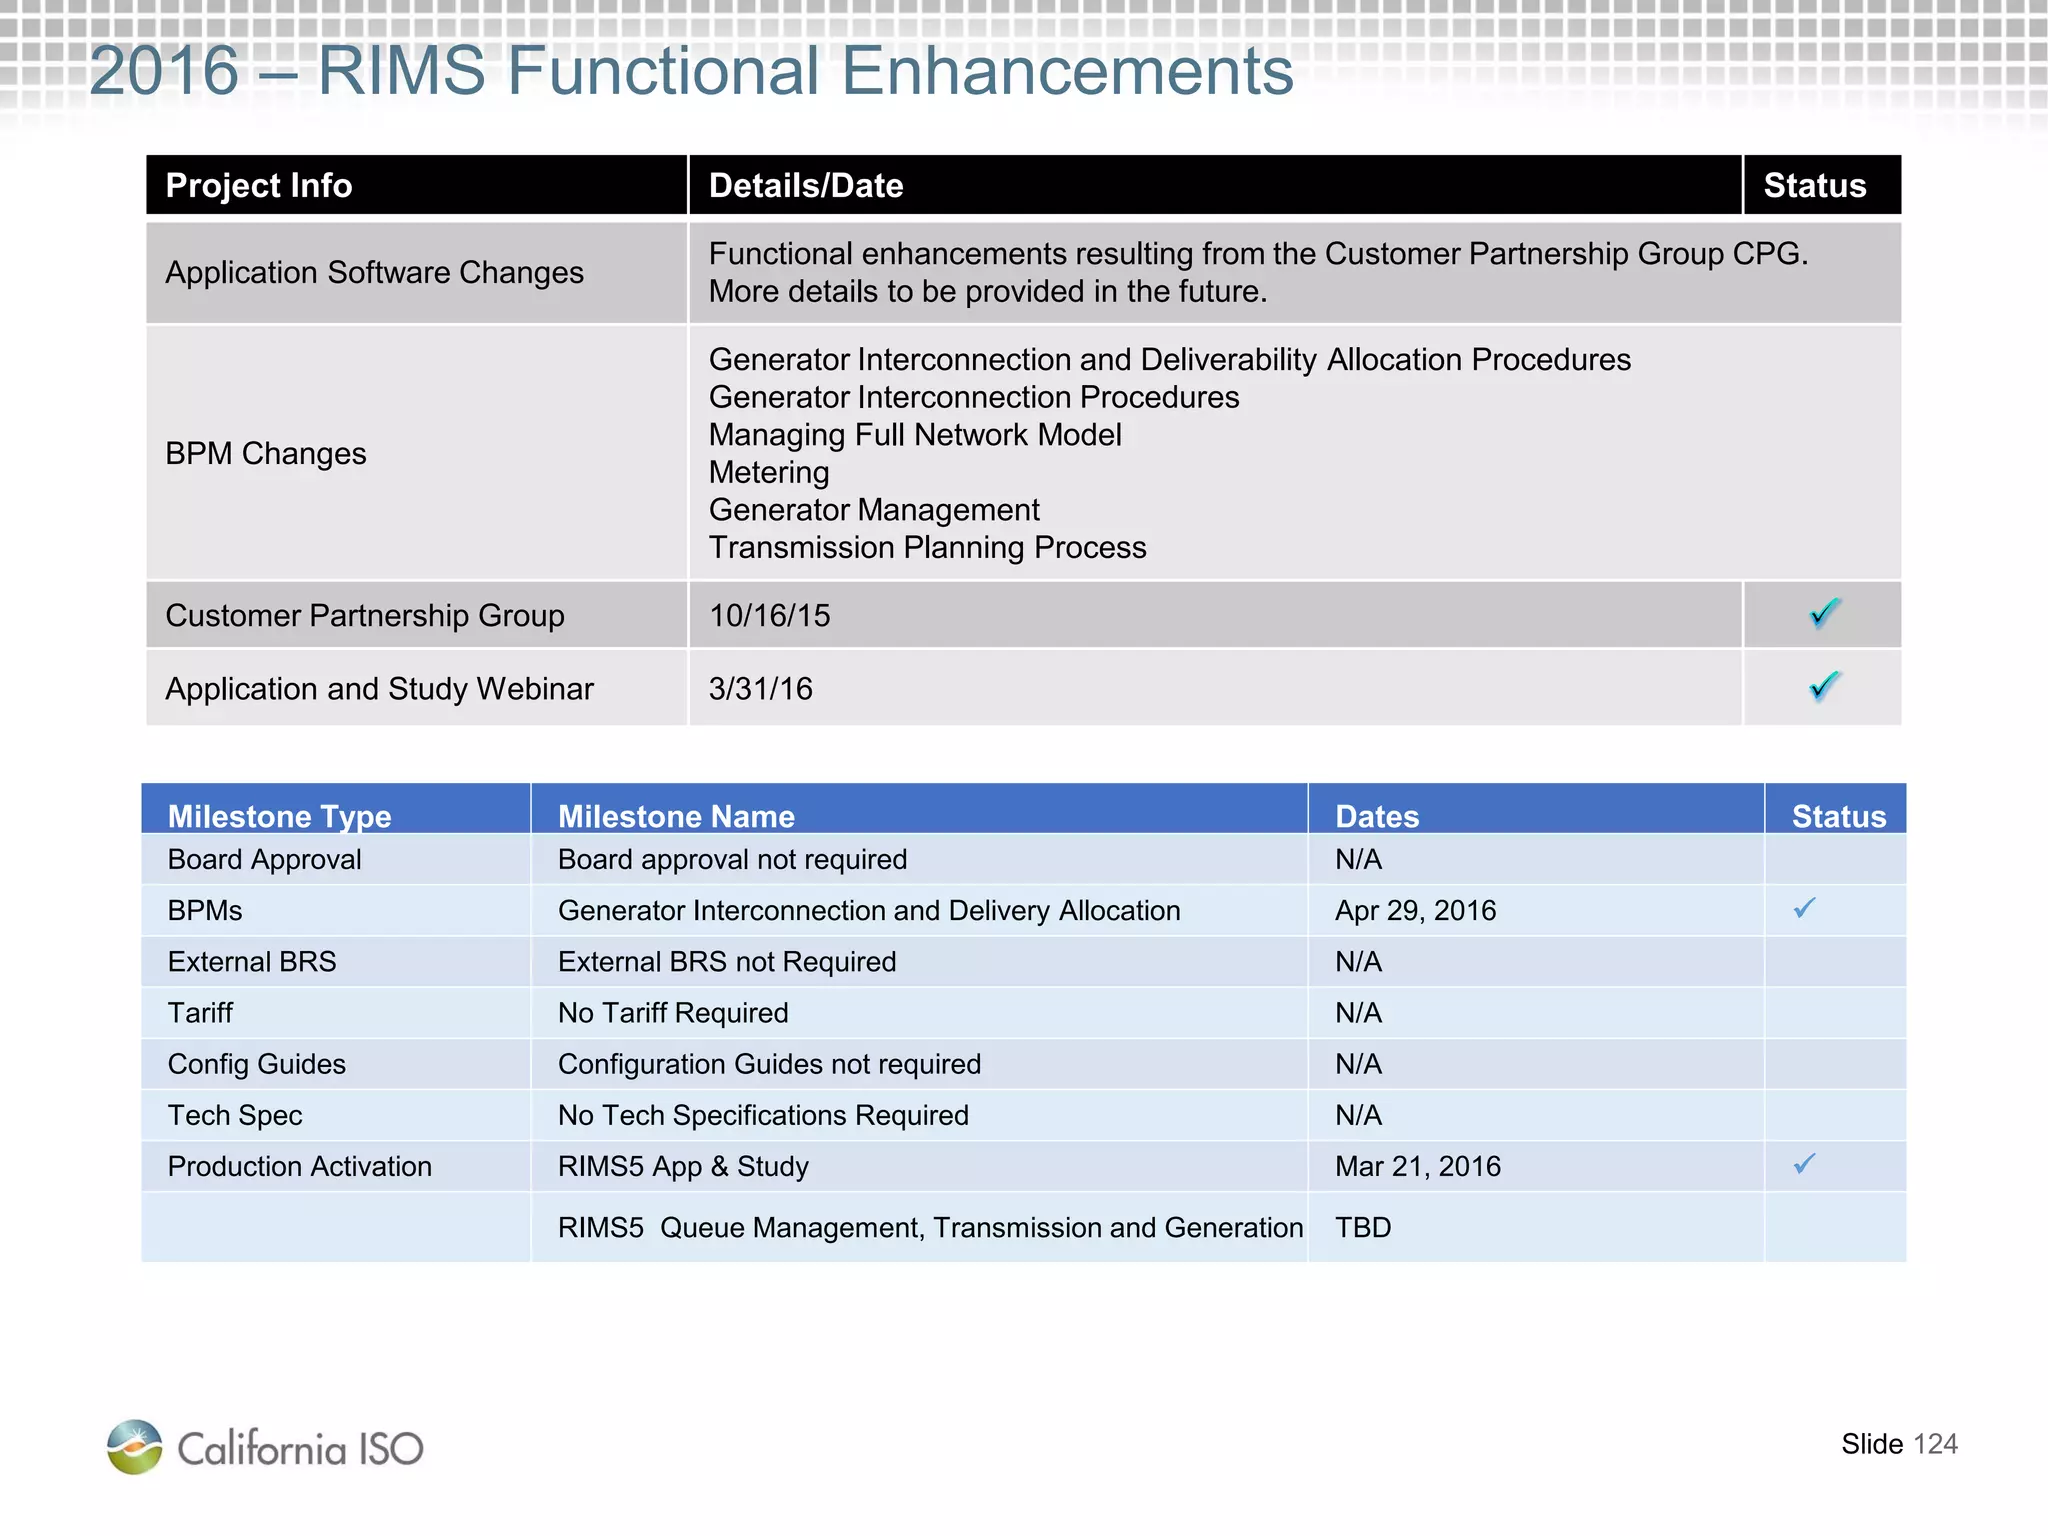Click the 'TBD' date cell
Screen dimensions: 2048x1536
coord(1536,1227)
